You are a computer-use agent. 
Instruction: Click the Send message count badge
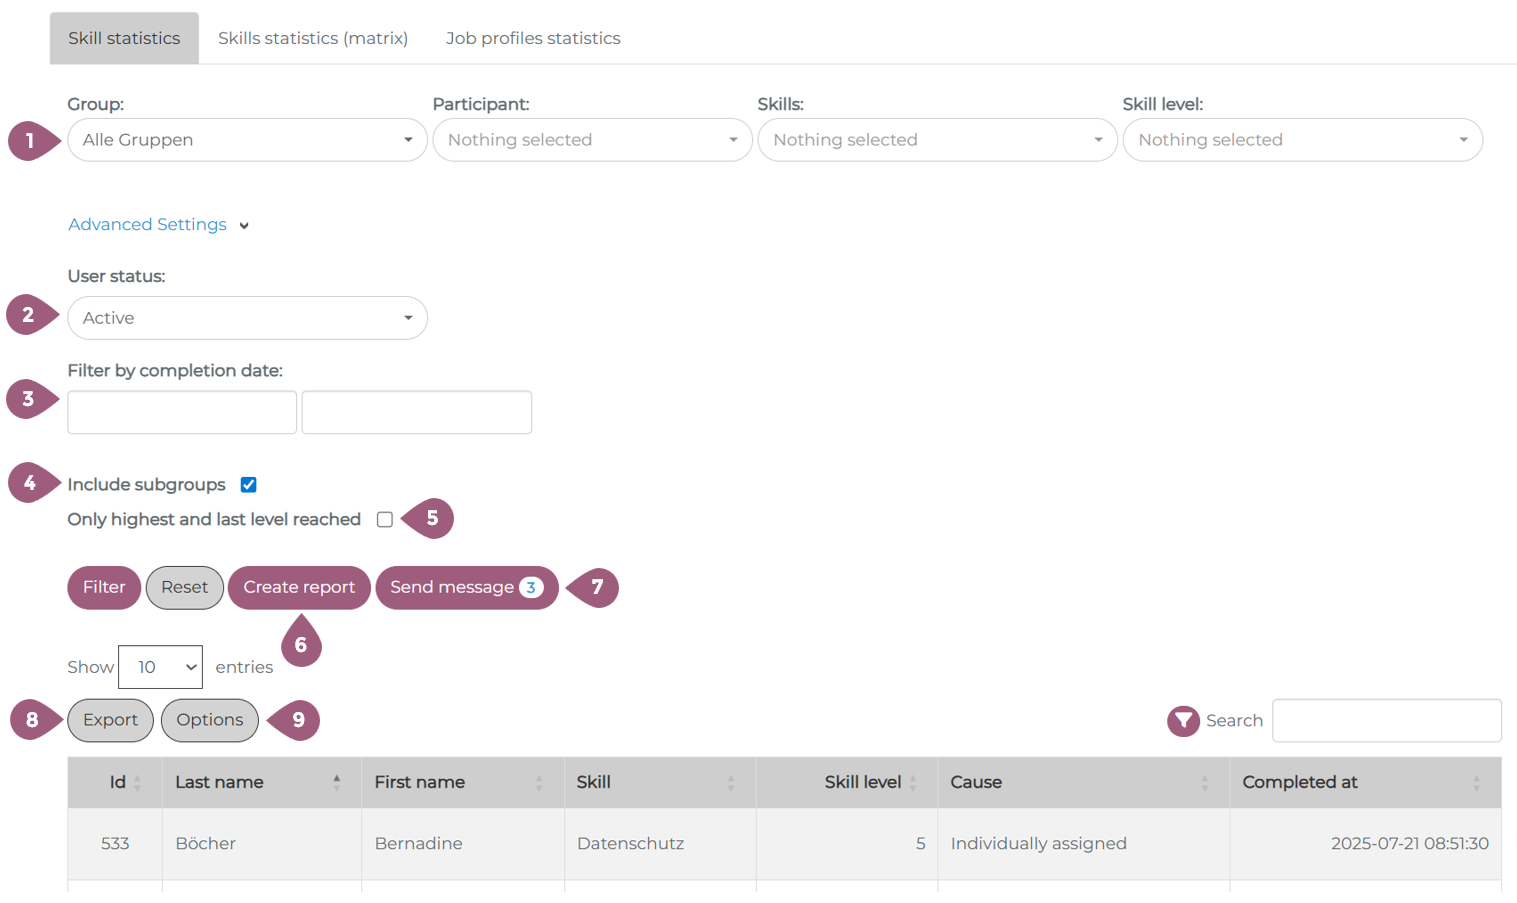click(x=531, y=588)
